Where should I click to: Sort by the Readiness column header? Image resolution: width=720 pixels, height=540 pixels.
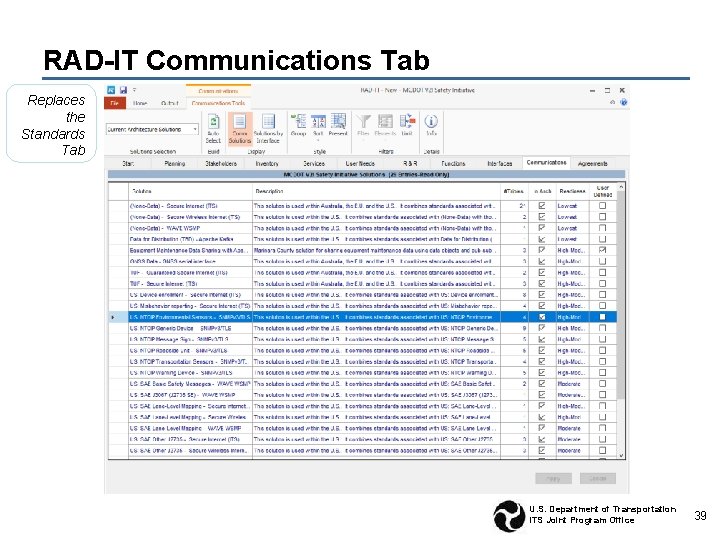click(x=572, y=191)
